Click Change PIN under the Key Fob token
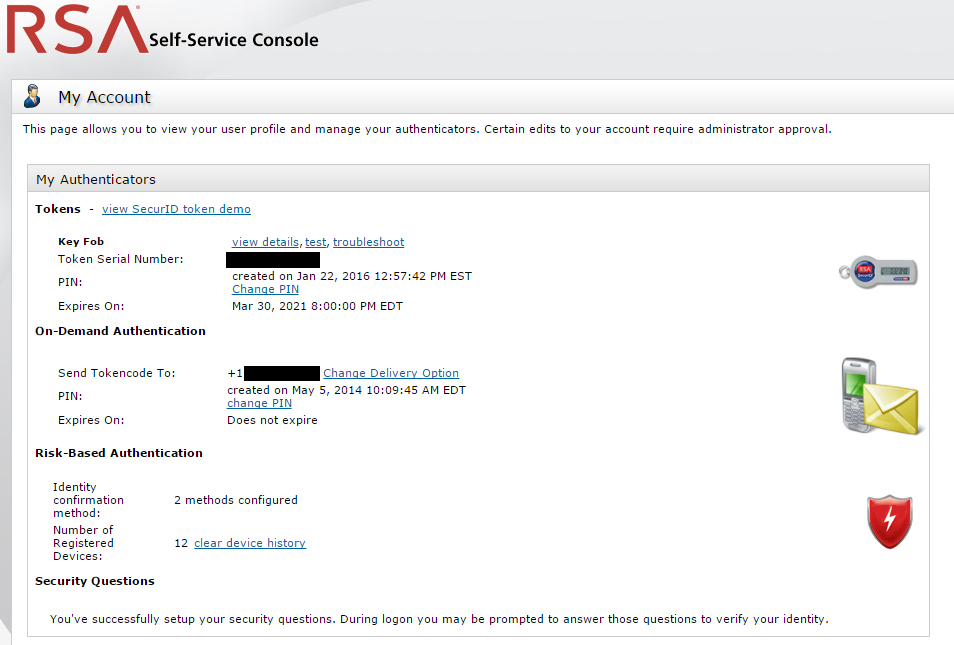The height and width of the screenshot is (645, 954). tap(265, 289)
